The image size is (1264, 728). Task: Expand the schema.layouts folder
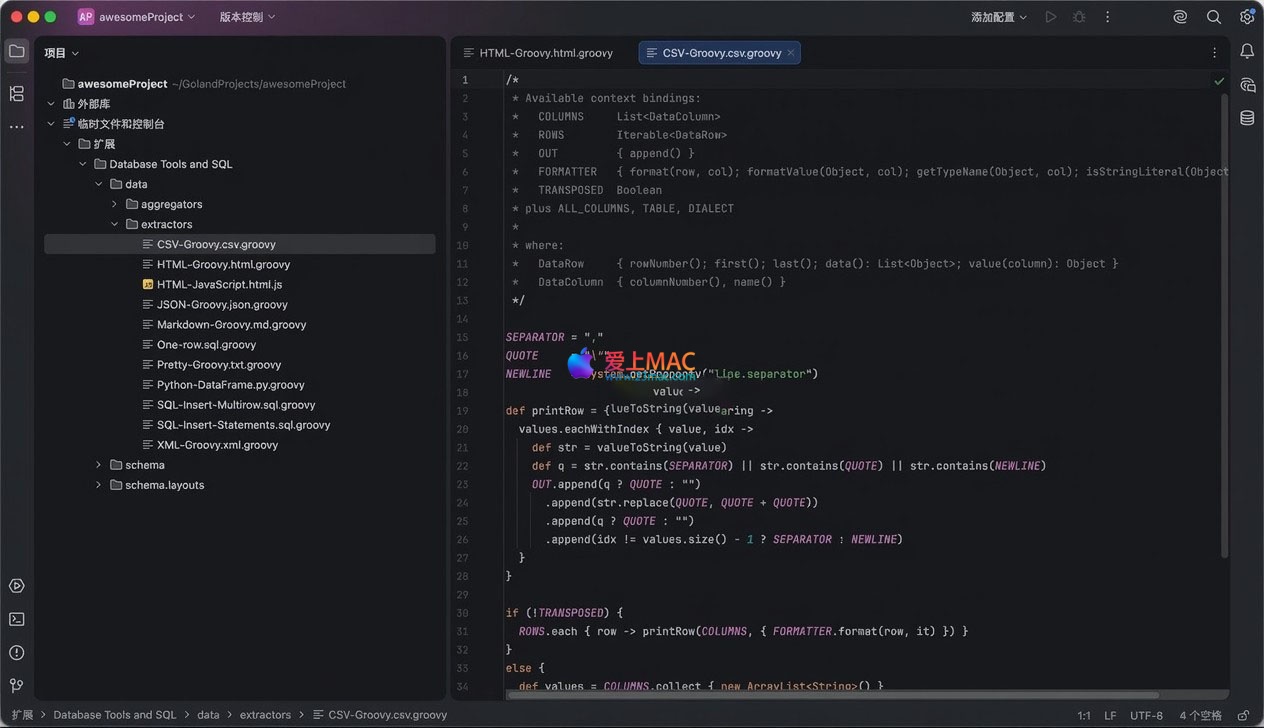[99, 485]
